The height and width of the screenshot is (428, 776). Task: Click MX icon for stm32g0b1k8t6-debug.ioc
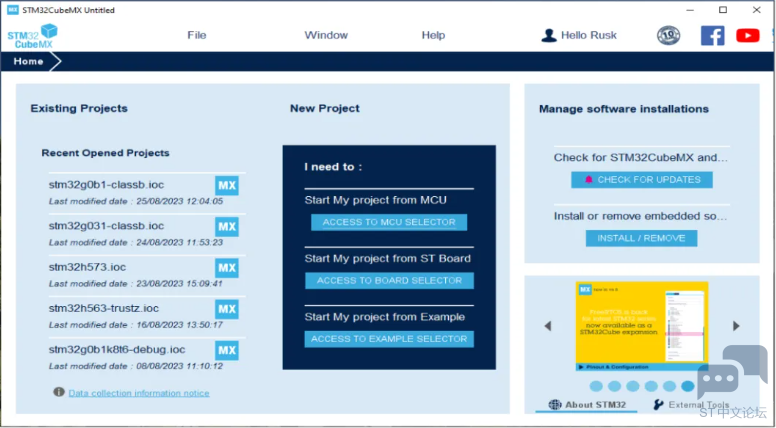tap(227, 350)
